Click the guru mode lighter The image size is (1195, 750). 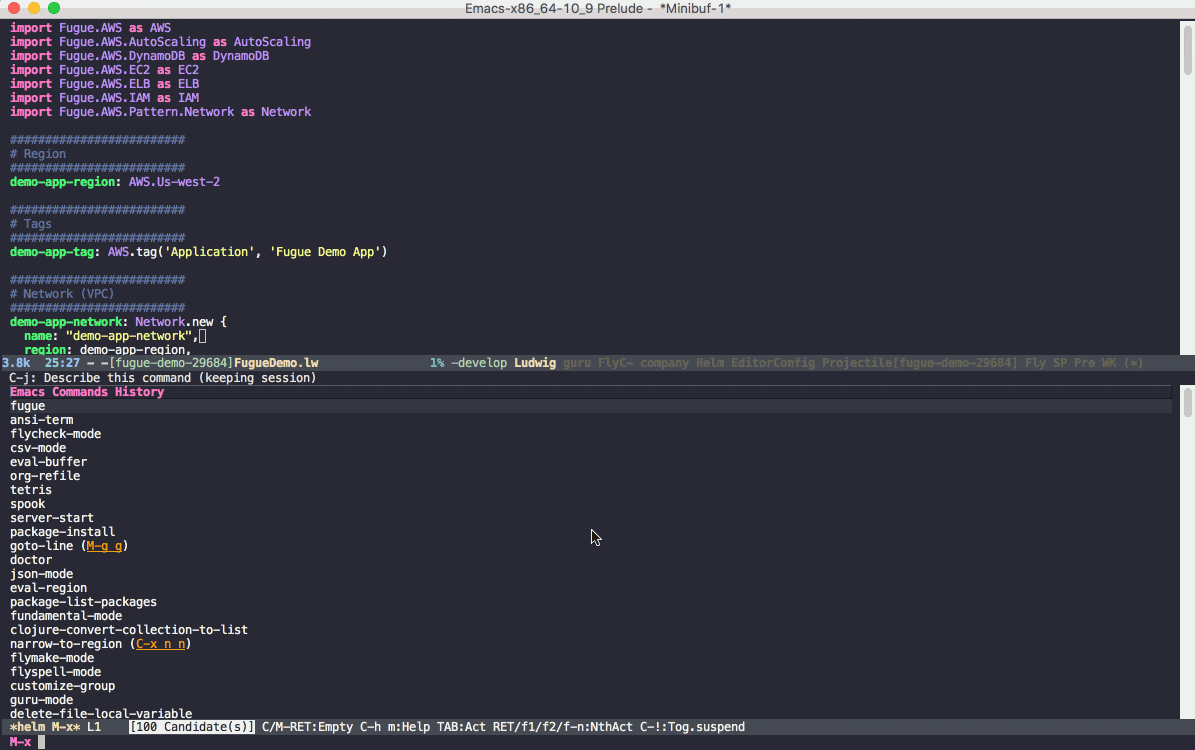point(576,362)
